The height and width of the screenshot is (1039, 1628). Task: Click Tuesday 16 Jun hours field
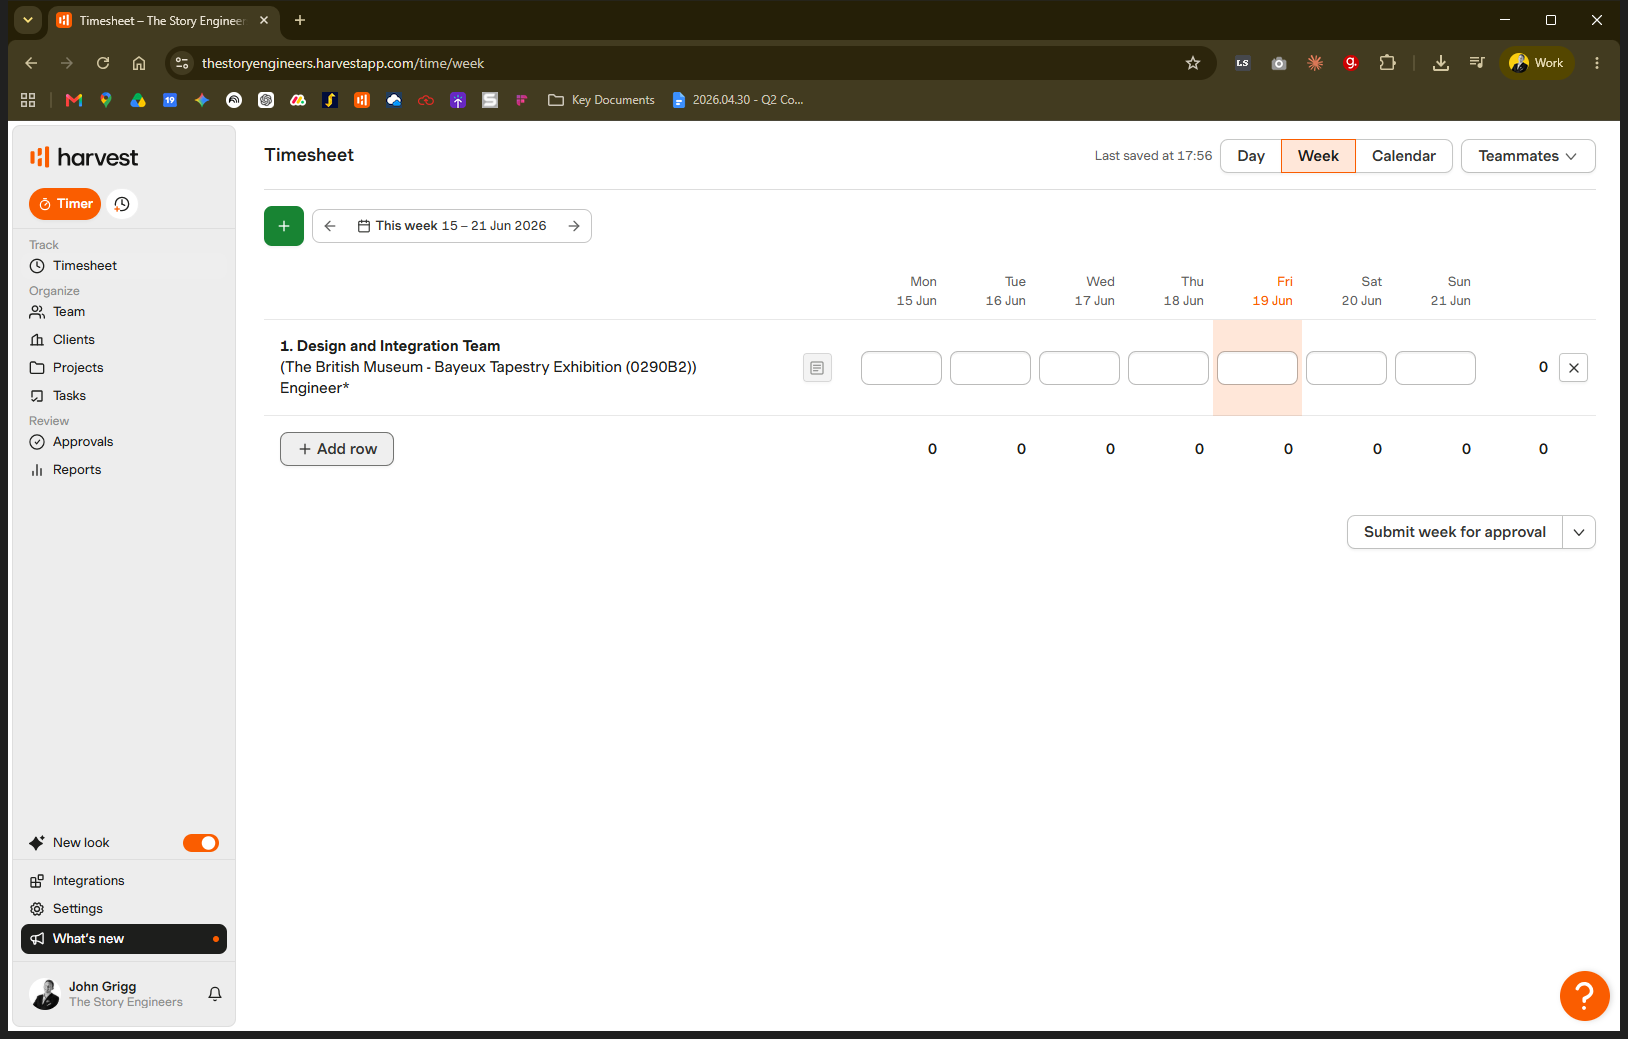(990, 368)
